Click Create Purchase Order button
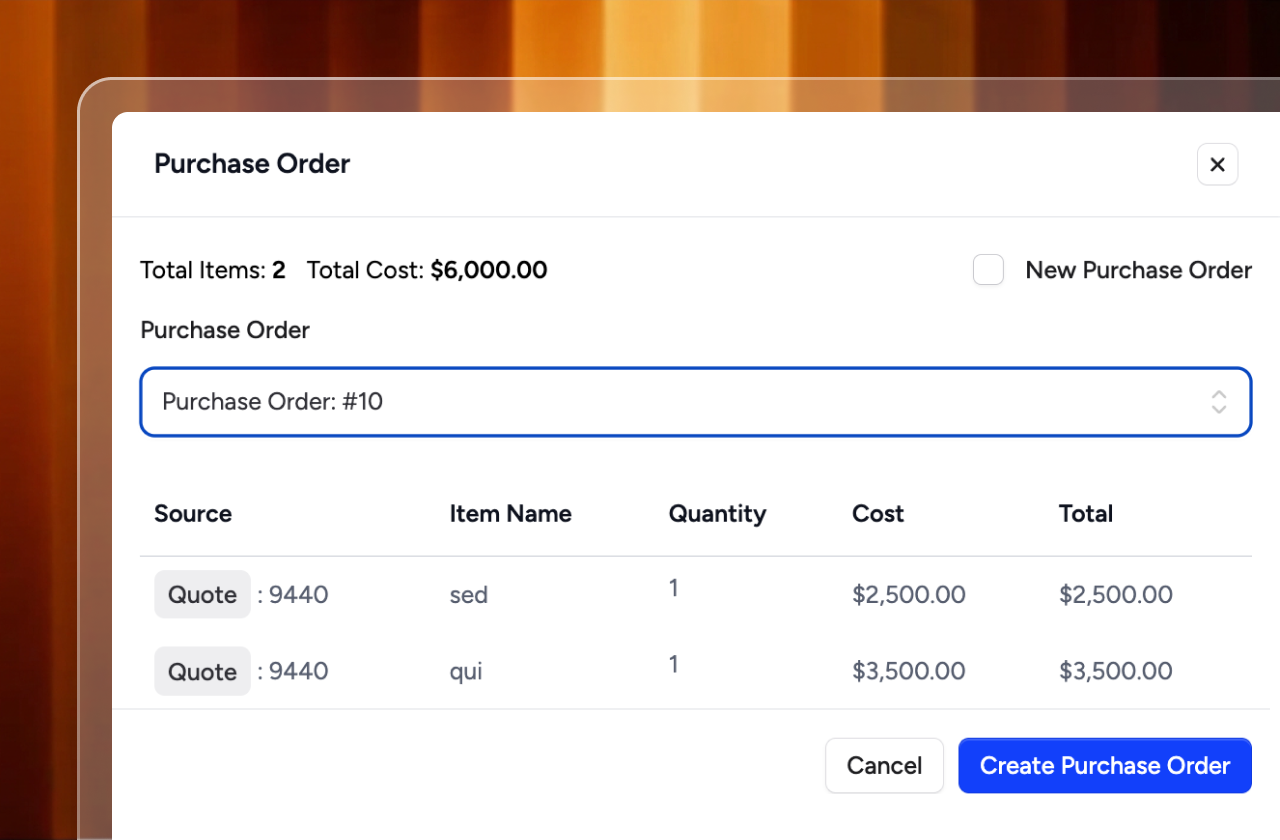1280x840 pixels. tap(1104, 766)
